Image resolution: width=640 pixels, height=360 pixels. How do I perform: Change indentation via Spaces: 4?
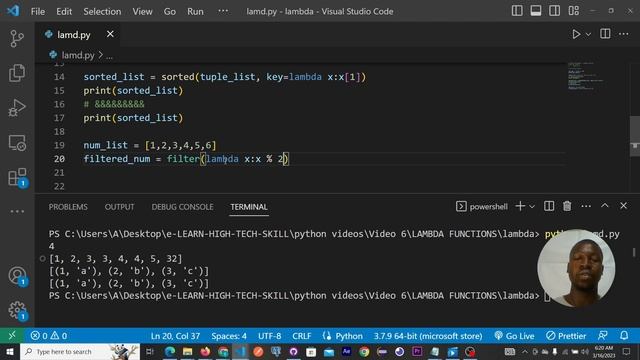(x=229, y=336)
